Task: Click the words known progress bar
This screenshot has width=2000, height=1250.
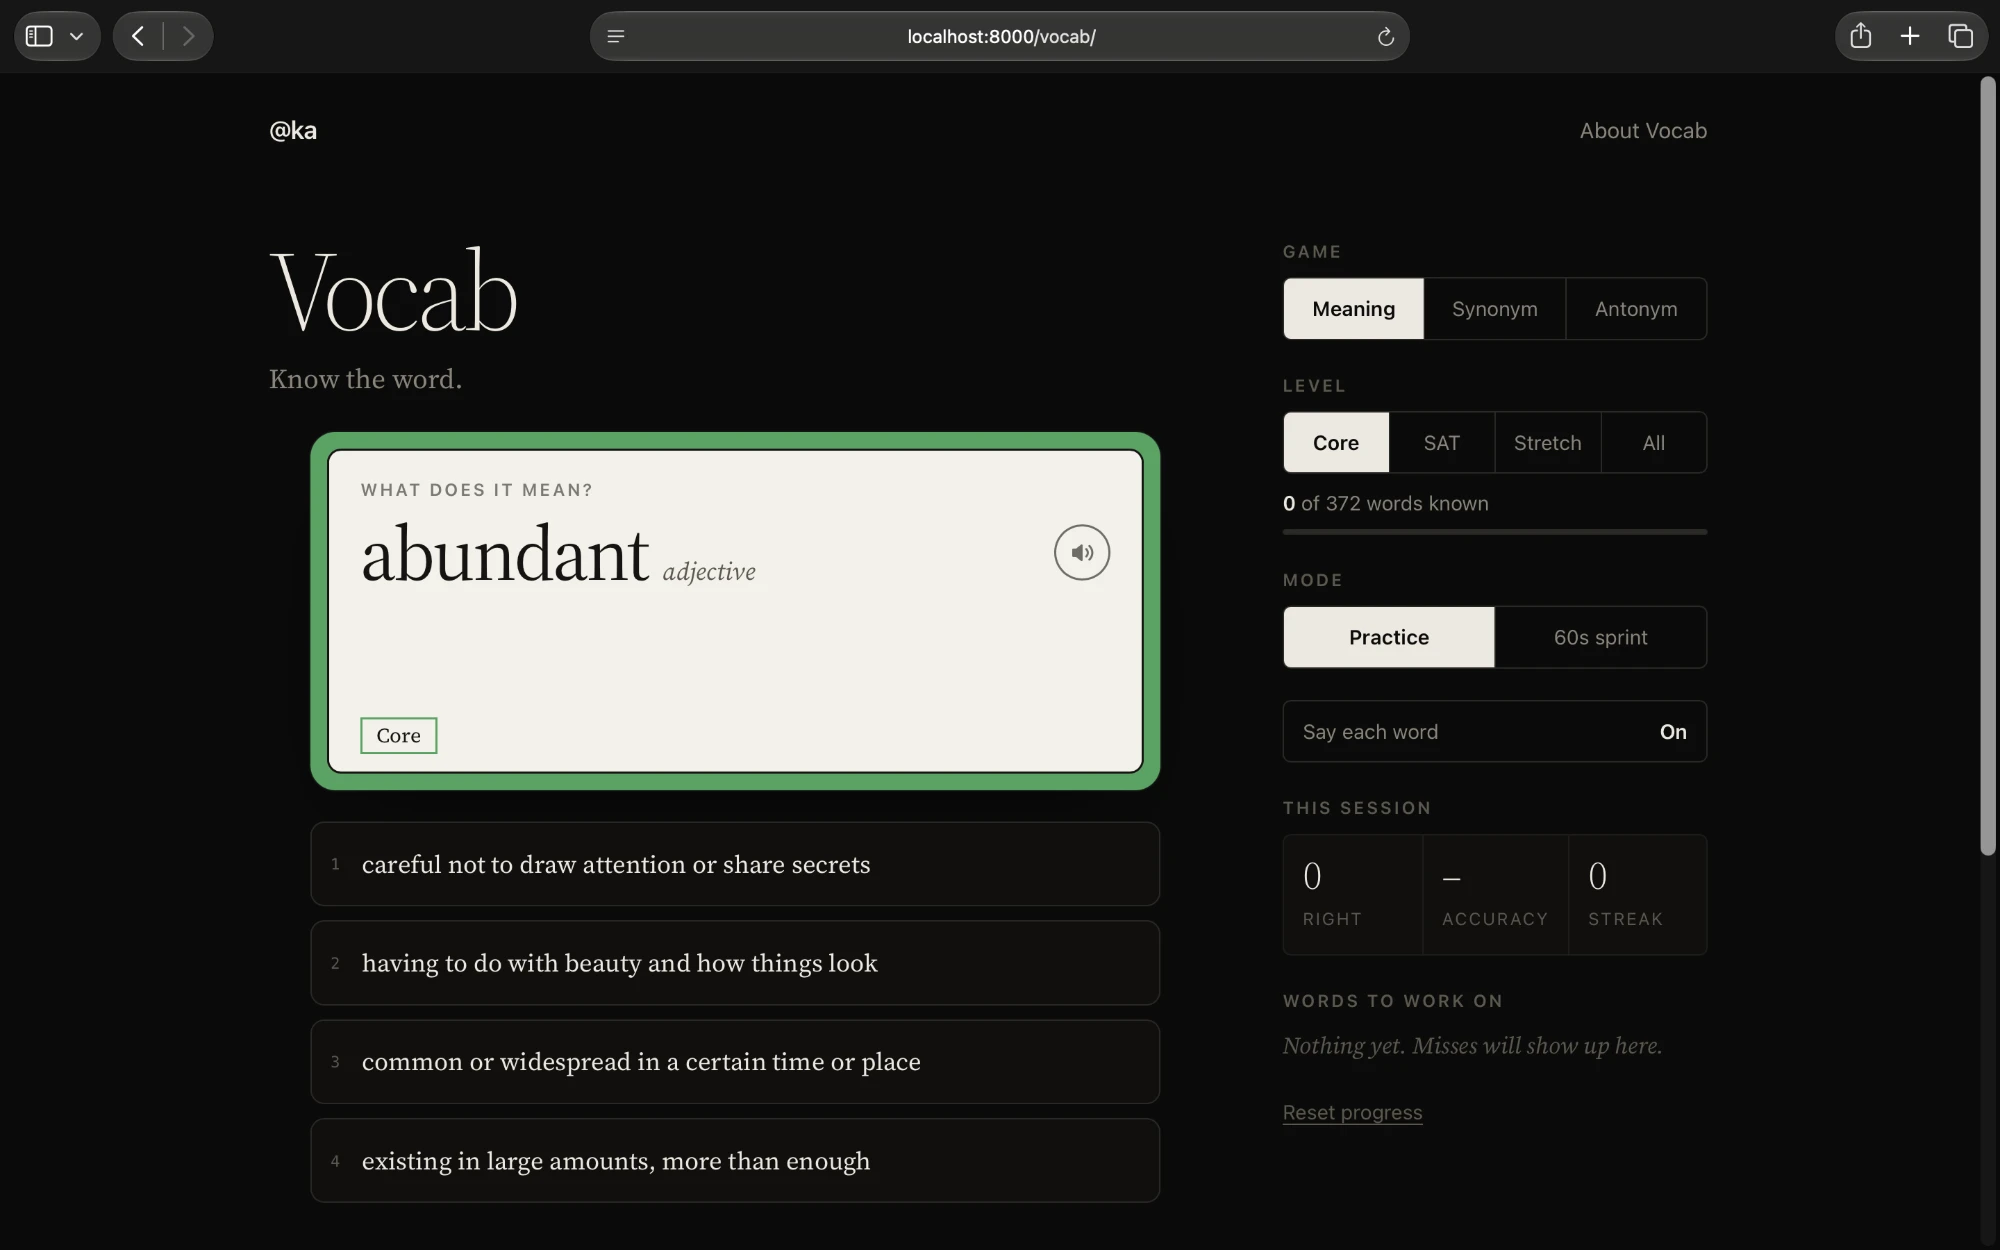Action: pyautogui.click(x=1494, y=532)
